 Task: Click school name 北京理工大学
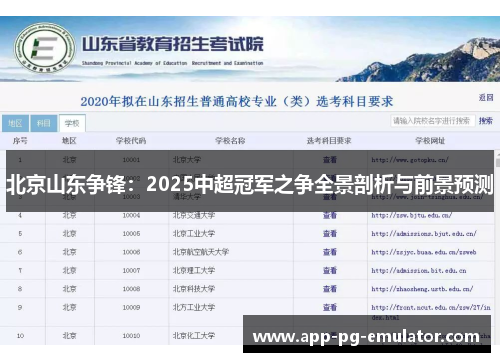coord(194,270)
